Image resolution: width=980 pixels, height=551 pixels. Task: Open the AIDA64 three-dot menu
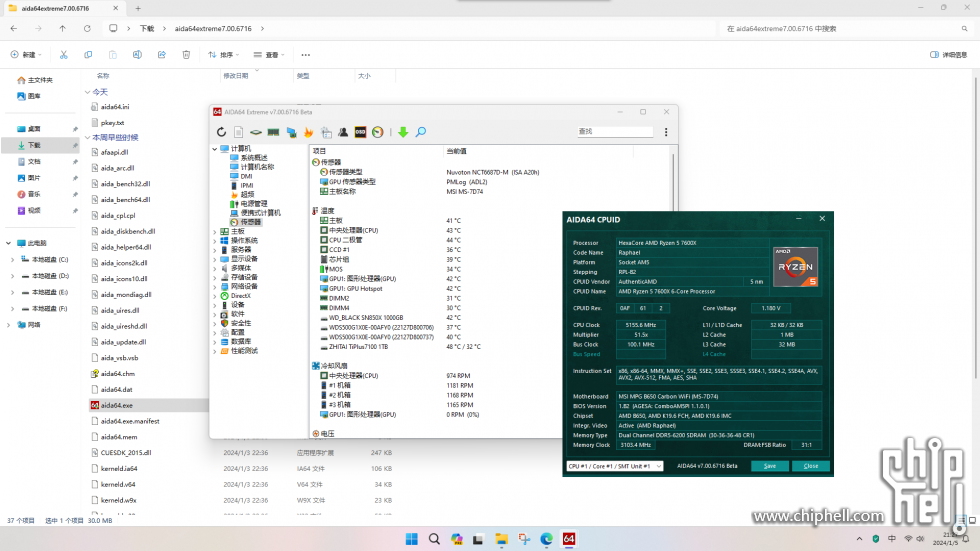point(666,132)
